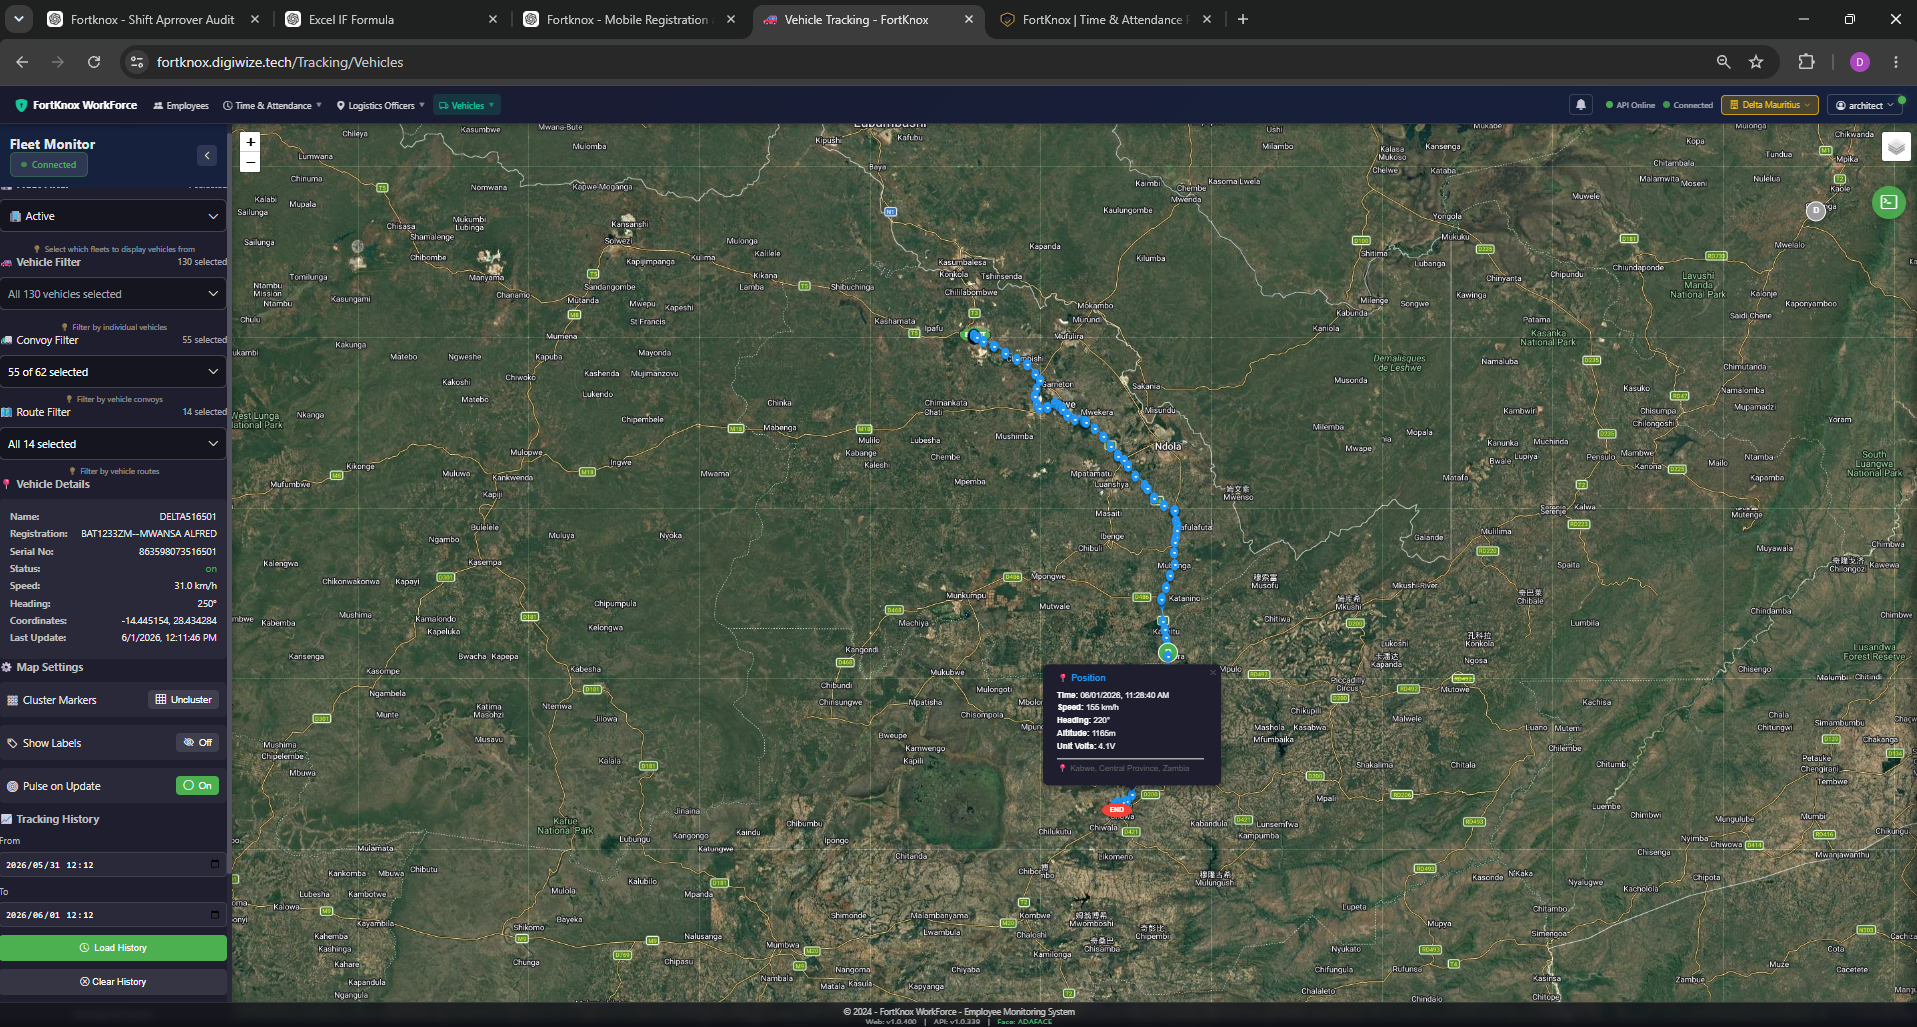Open a new browser tab
The width and height of the screenshot is (1917, 1027).
point(1243,19)
